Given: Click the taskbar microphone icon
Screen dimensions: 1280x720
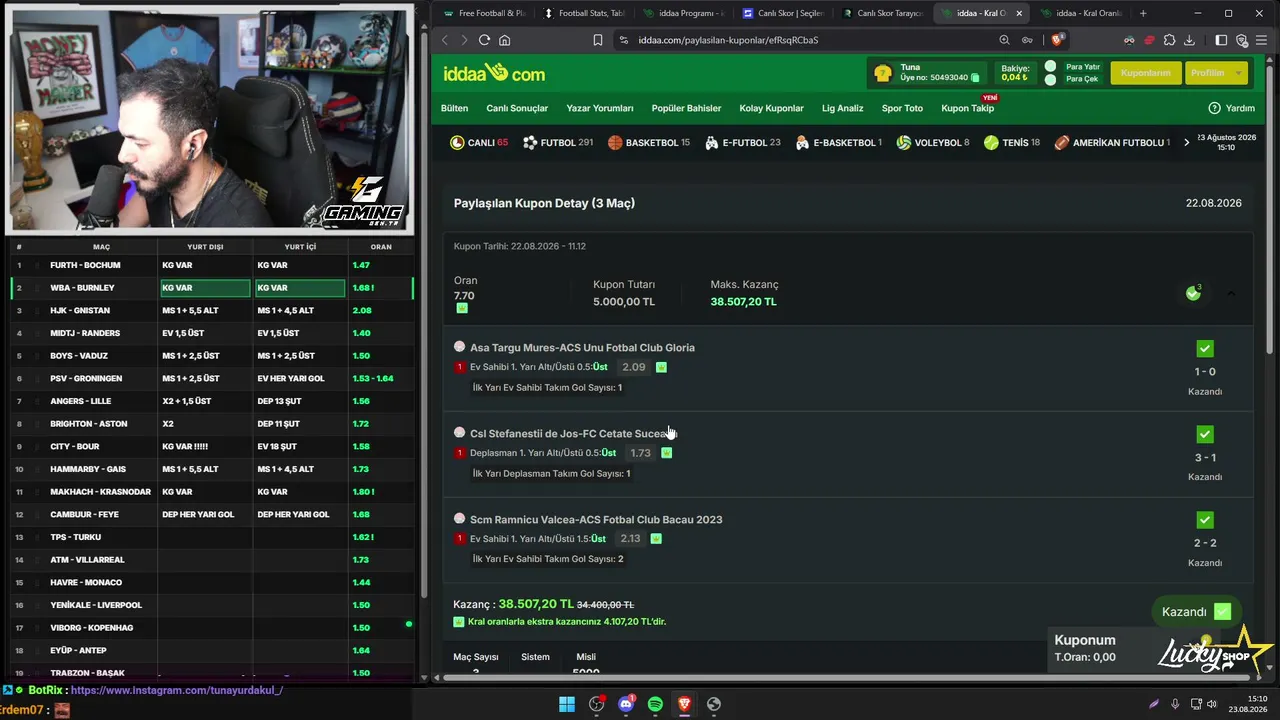Looking at the screenshot, I should 1175,704.
